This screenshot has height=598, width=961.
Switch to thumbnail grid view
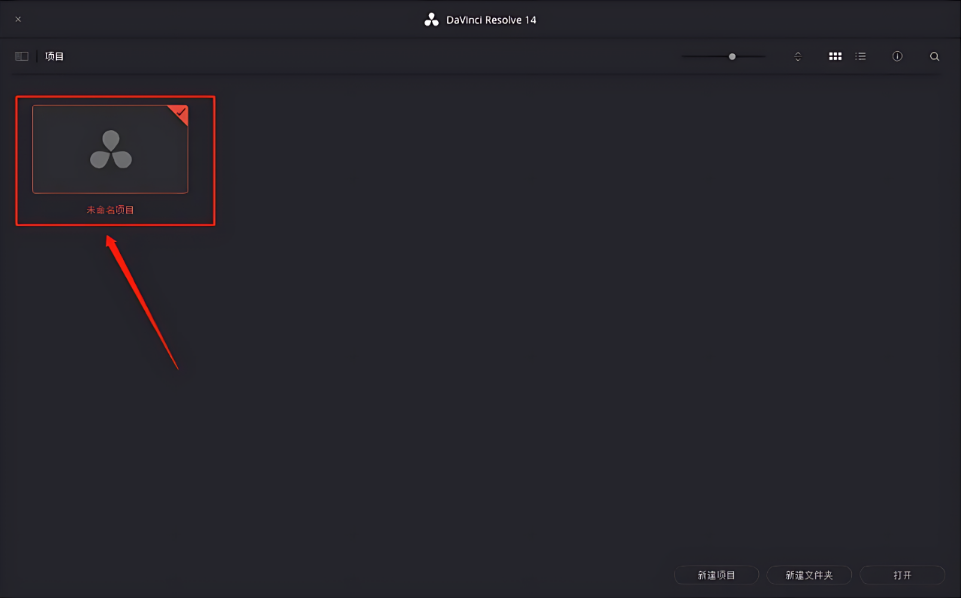pos(835,56)
